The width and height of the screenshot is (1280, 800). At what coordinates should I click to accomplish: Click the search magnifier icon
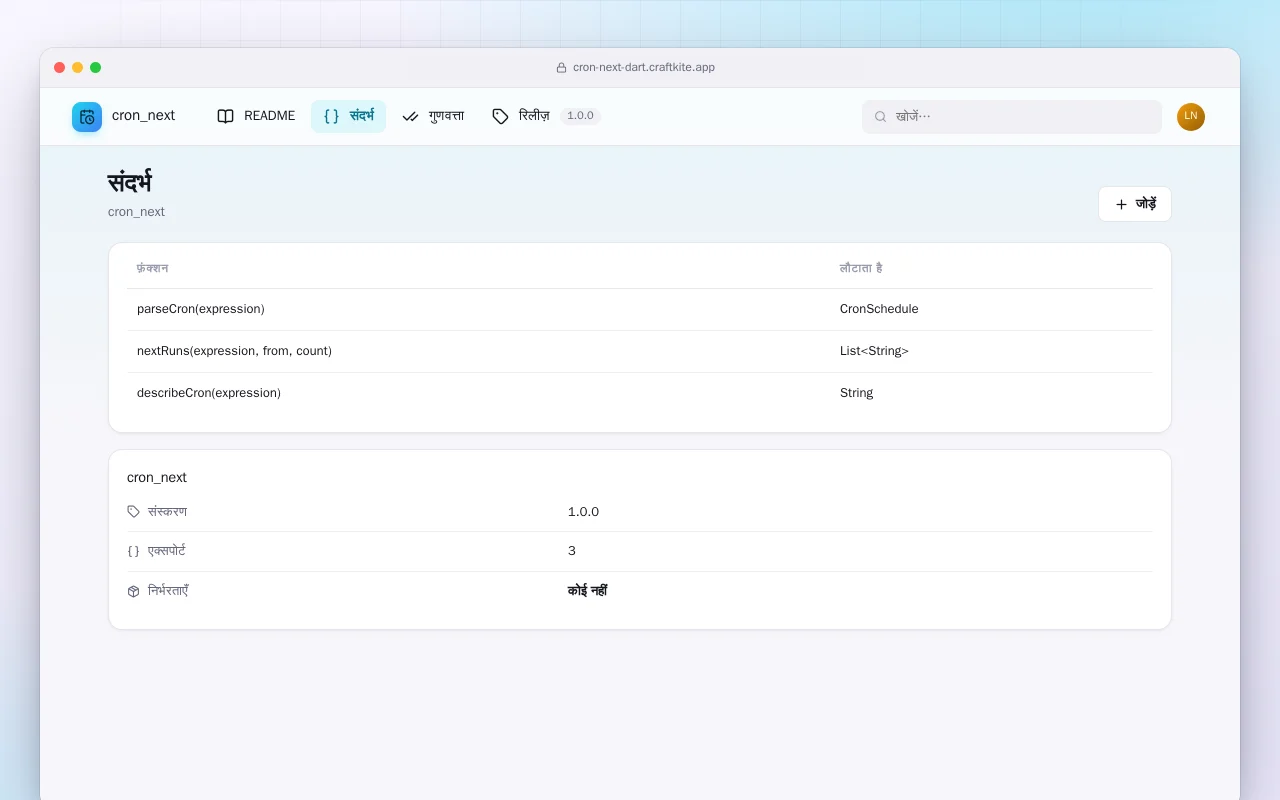pyautogui.click(x=881, y=117)
